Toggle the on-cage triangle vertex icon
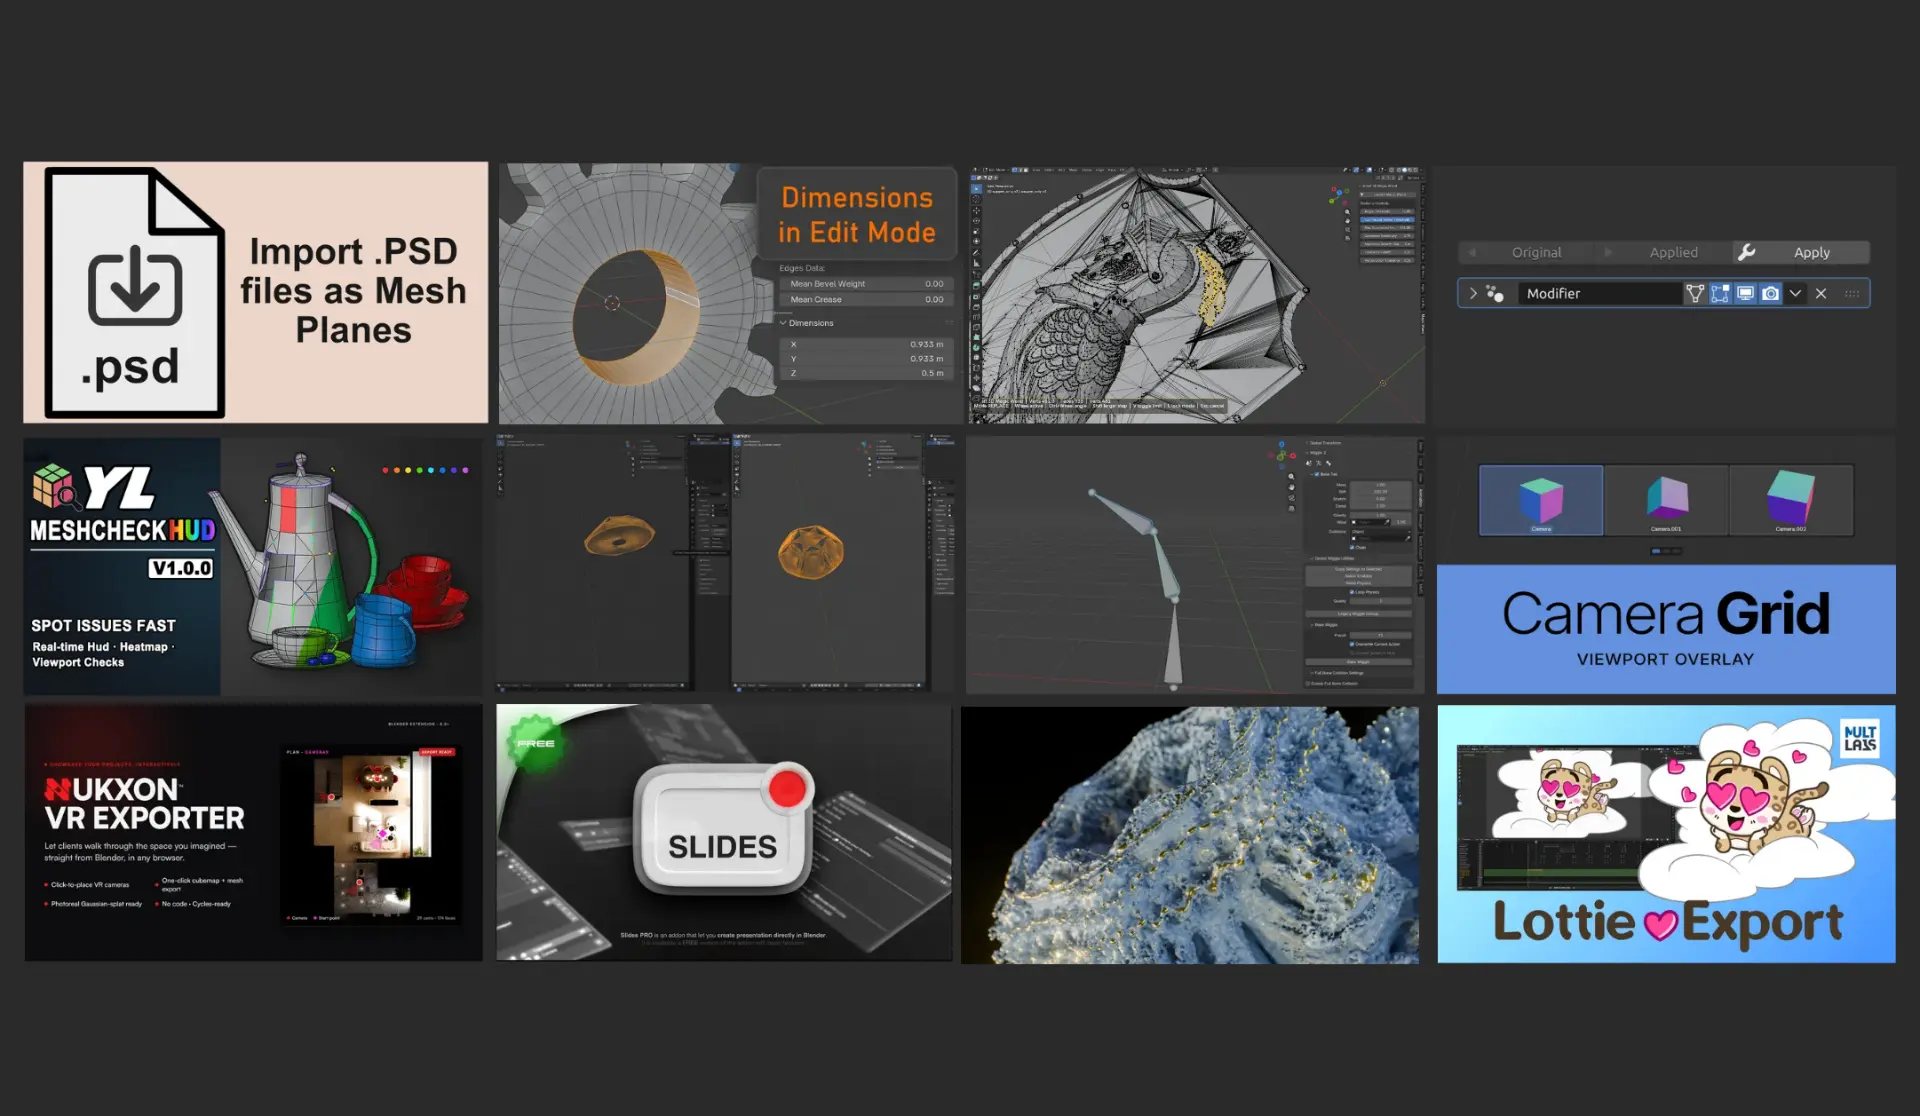The width and height of the screenshot is (1920, 1116). [x=1695, y=293]
